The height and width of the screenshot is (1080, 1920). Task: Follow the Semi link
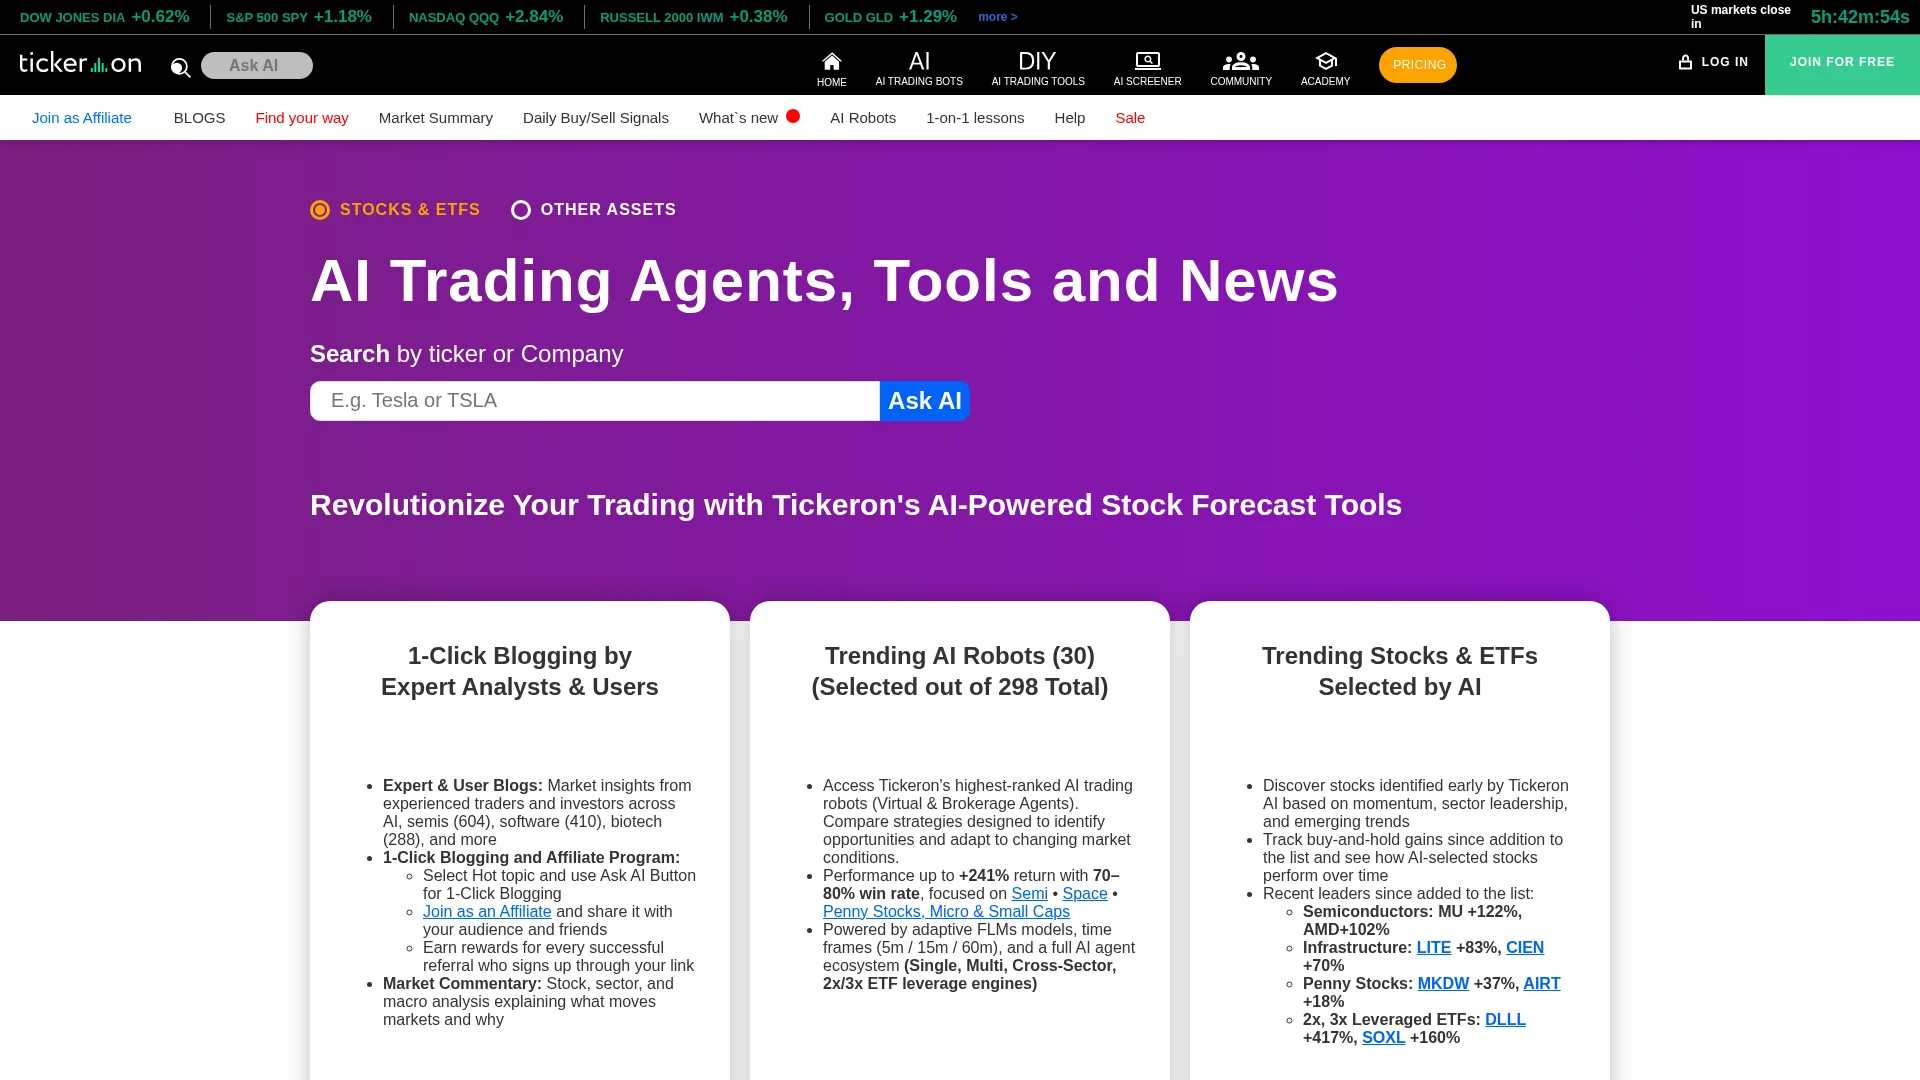click(1029, 894)
